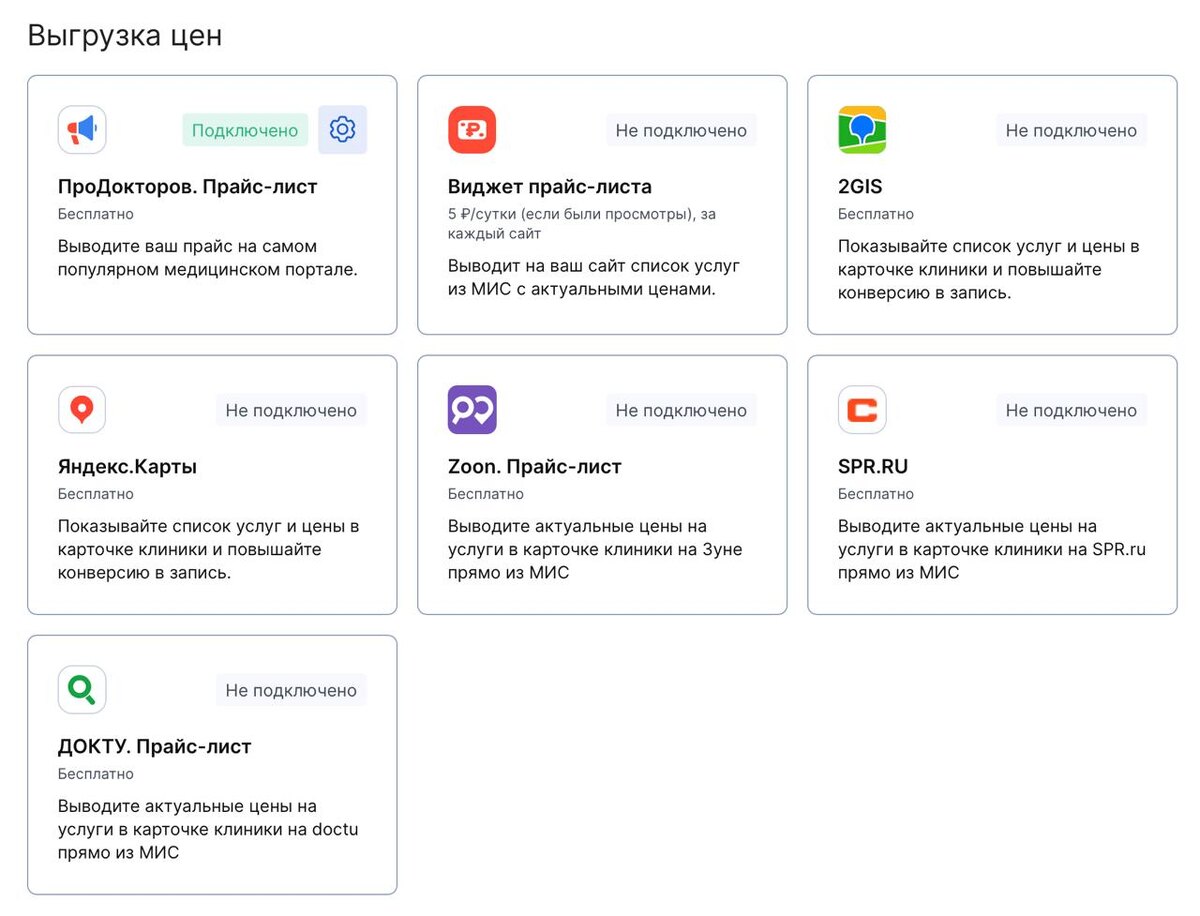
Task: Open the 2GIS card title
Action: 860,187
